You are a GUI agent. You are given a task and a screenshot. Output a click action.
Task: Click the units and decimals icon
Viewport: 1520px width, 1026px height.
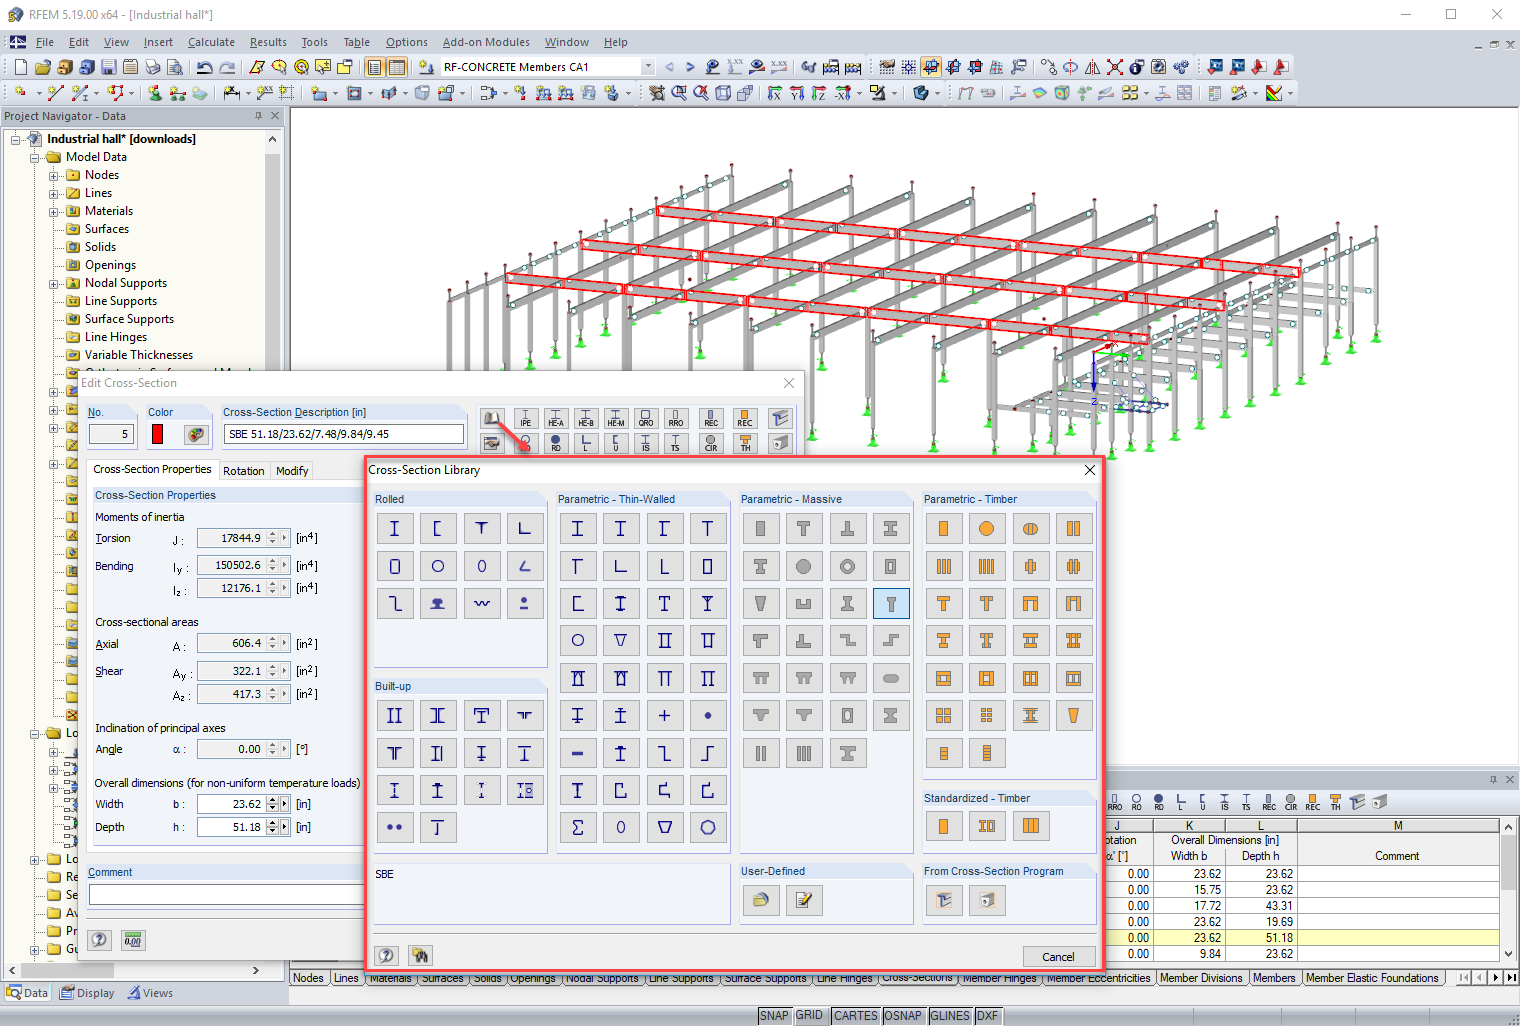click(133, 940)
